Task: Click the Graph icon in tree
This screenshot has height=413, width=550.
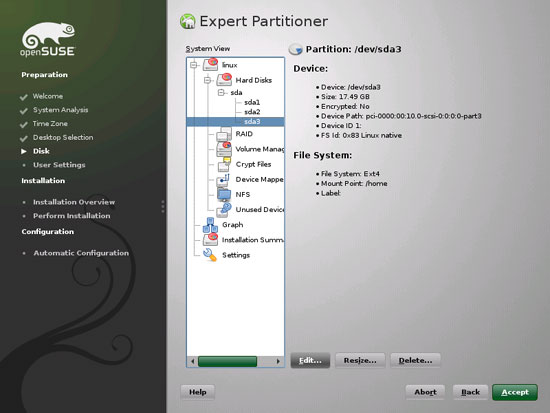Action: pos(210,225)
